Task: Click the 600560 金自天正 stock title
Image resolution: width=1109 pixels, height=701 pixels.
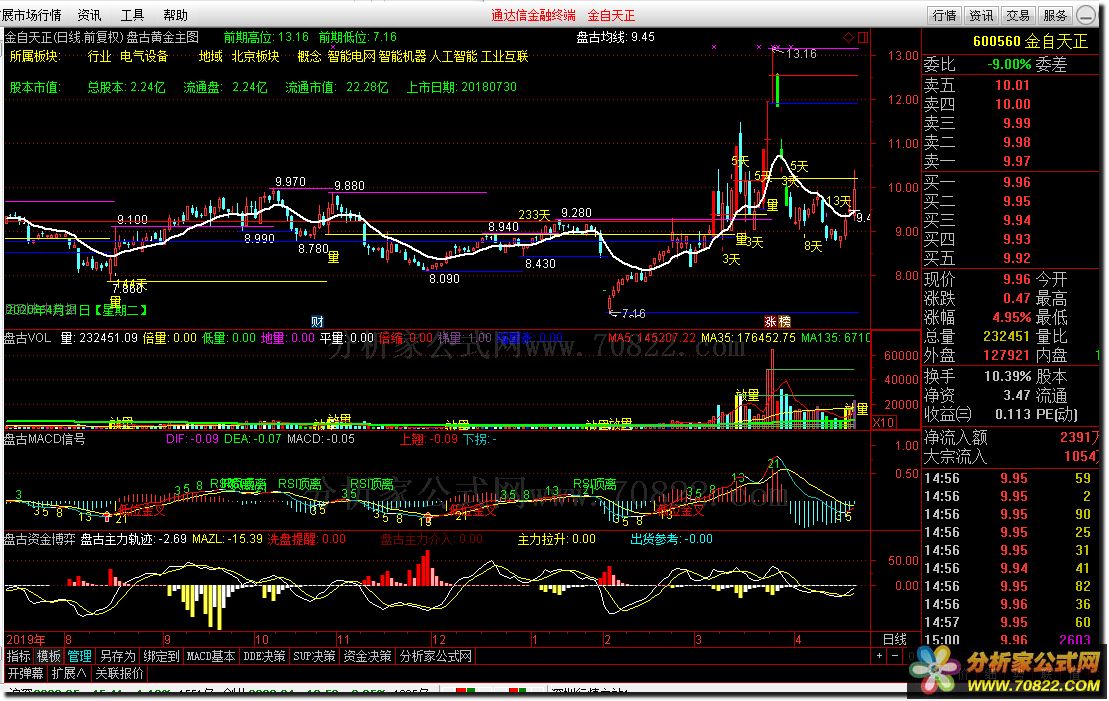Action: (x=1030, y=42)
